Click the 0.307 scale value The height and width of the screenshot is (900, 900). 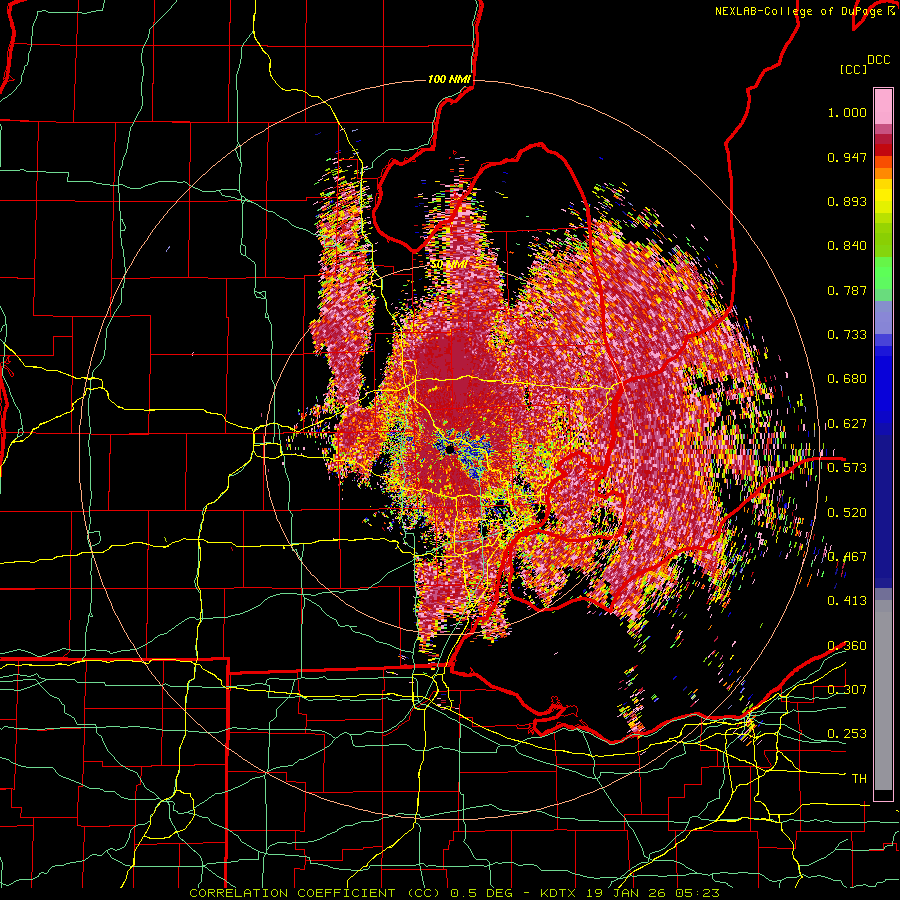point(847,689)
